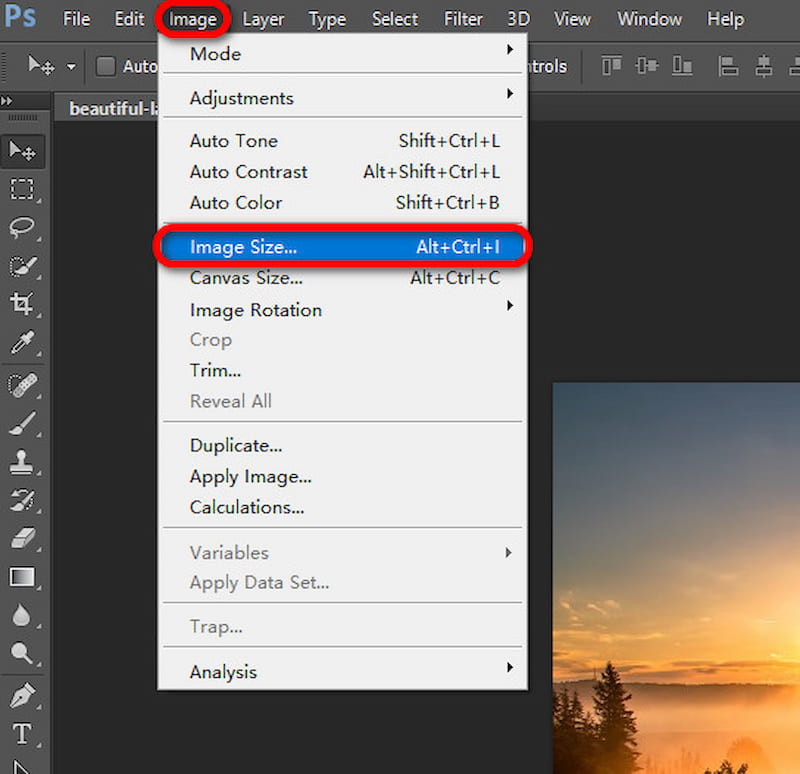Open the Filter menu

463,19
